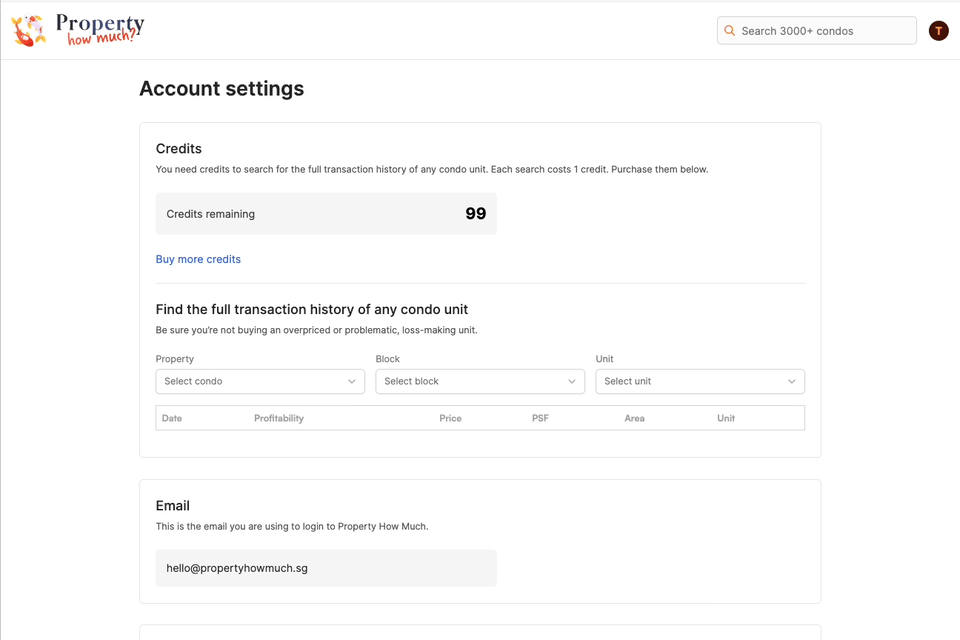Open the Select unit dropdown

pyautogui.click(x=700, y=382)
